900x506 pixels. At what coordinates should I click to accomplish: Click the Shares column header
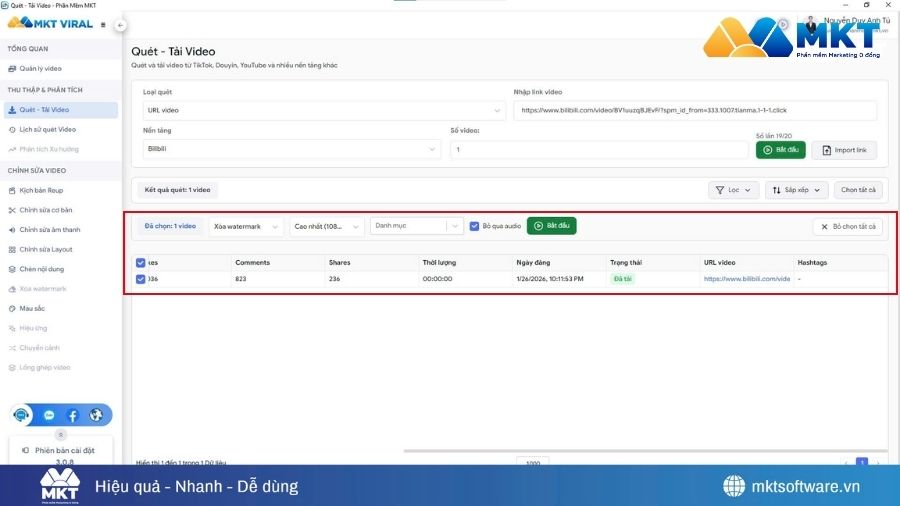tap(339, 263)
